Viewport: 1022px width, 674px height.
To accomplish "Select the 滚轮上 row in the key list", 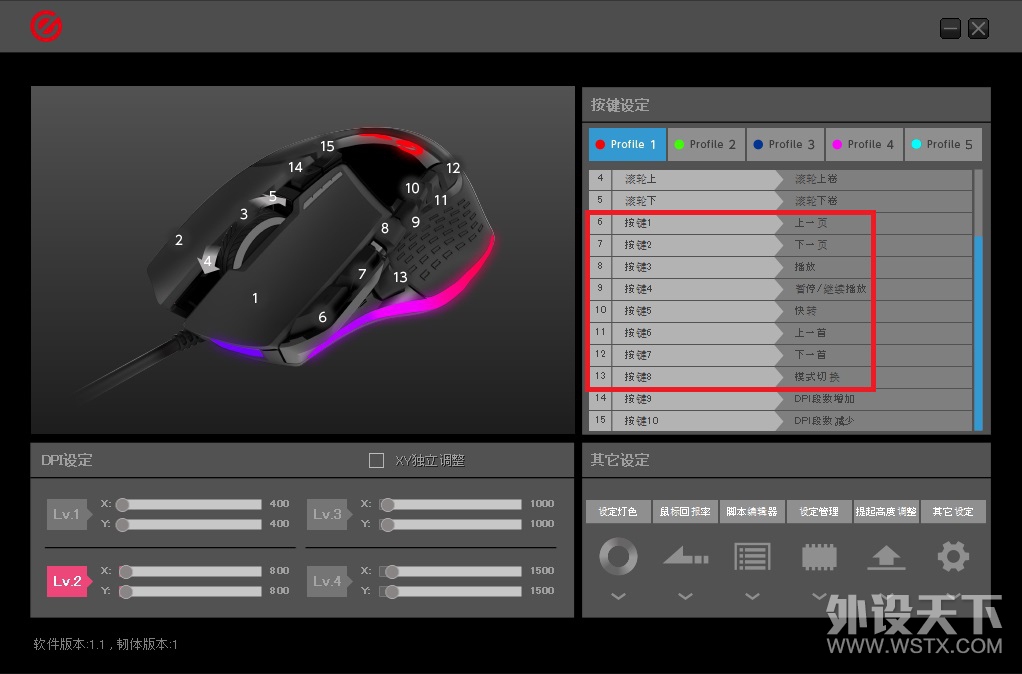I will pos(780,179).
